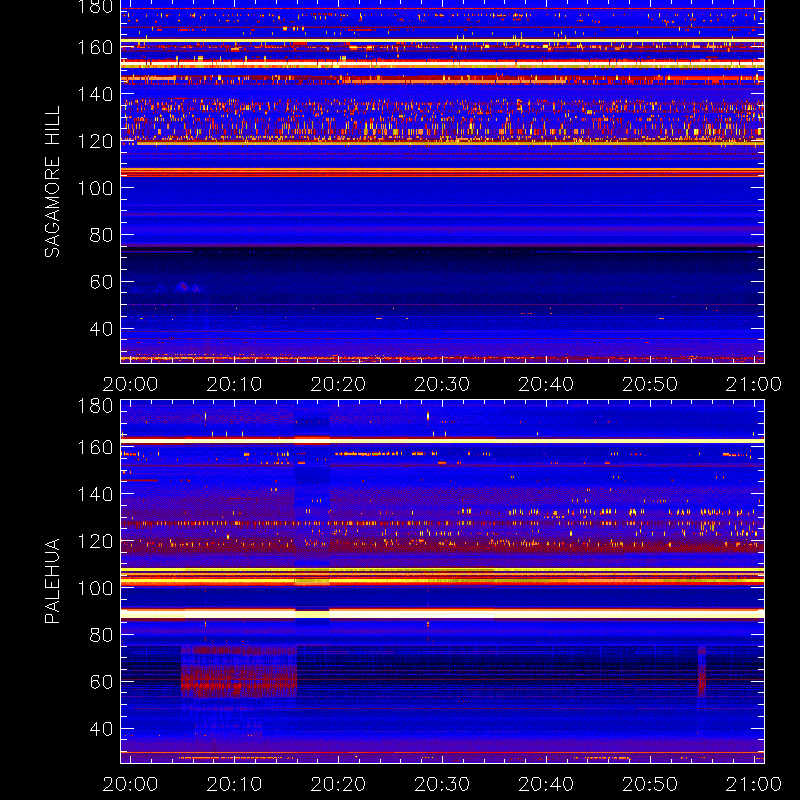Screen dimensions: 800x800
Task: Choose the 20:10 time label under Palehua plot
Action: [x=234, y=784]
